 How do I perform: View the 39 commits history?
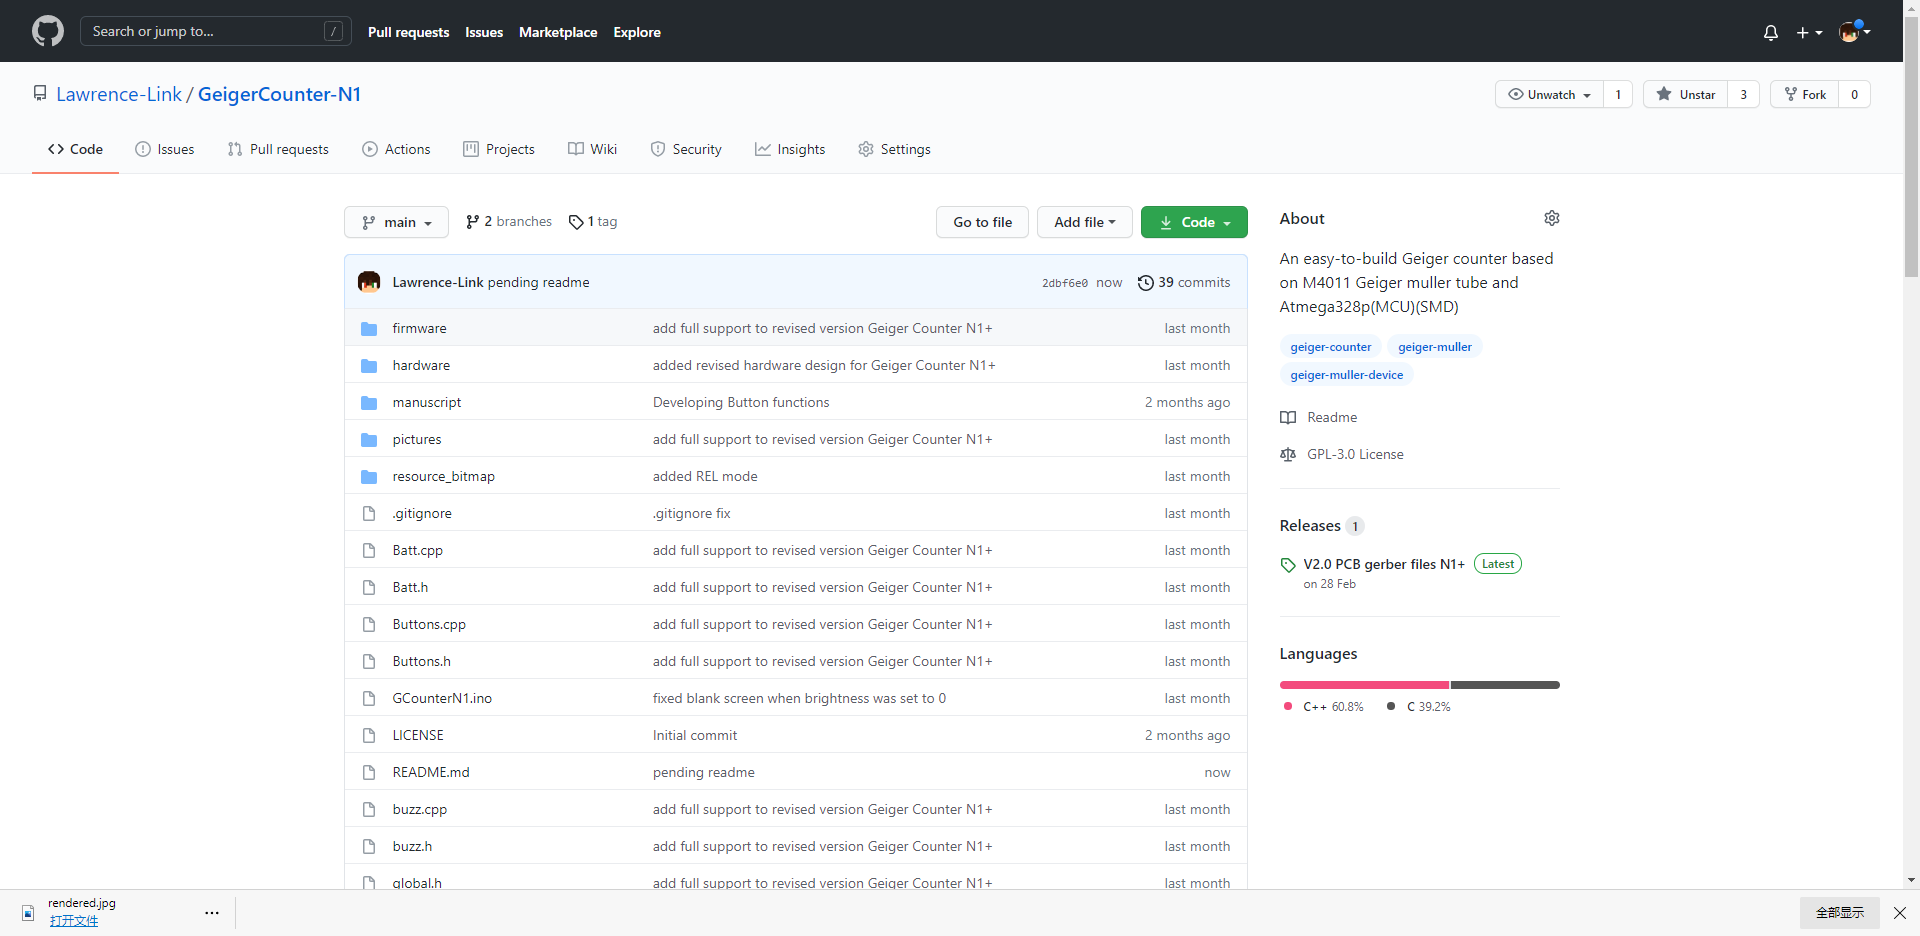click(x=1184, y=282)
